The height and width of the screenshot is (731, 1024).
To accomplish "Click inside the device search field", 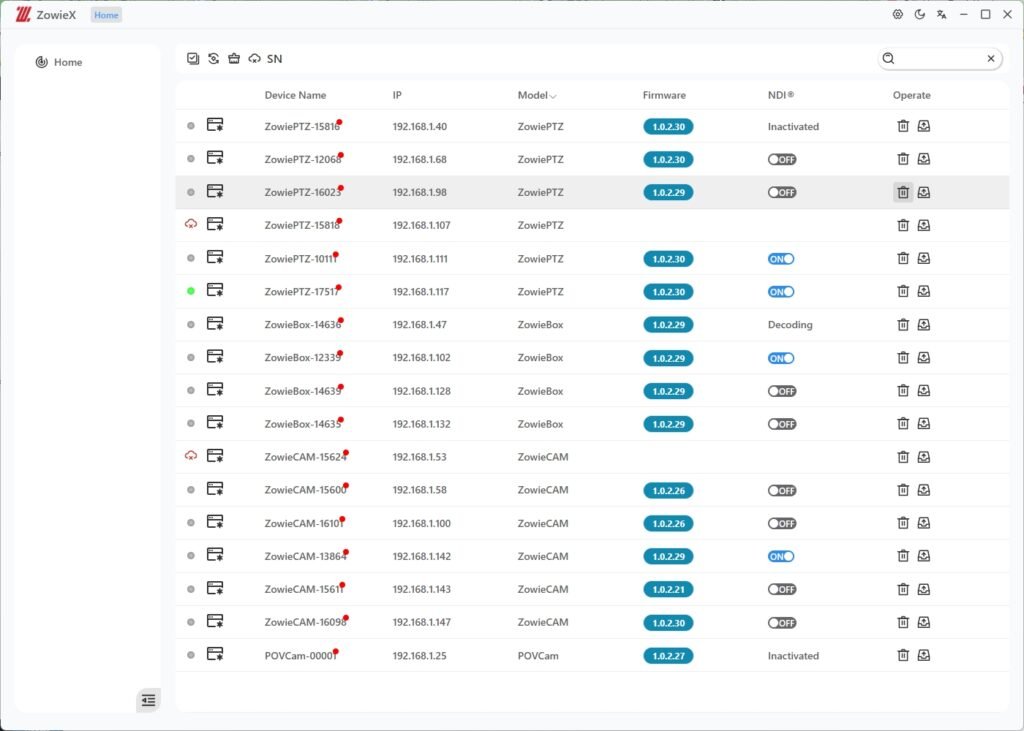I will (940, 59).
